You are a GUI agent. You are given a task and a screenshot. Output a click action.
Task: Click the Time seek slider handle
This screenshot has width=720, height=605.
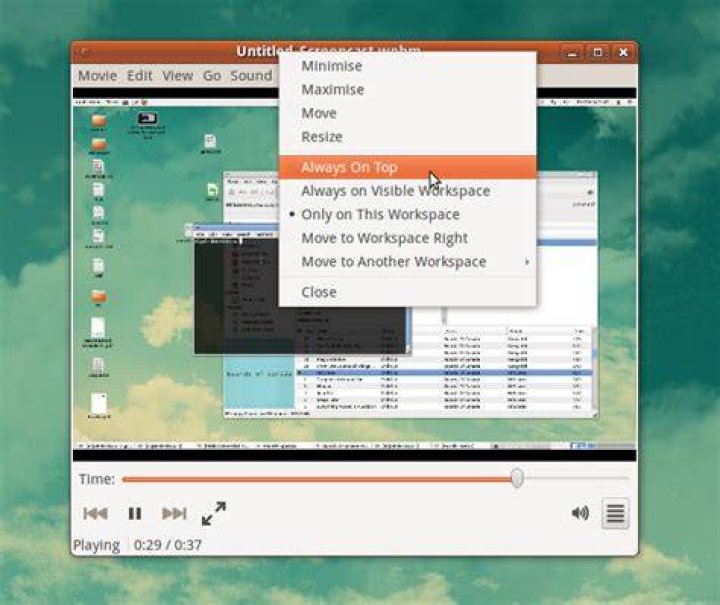coord(517,478)
